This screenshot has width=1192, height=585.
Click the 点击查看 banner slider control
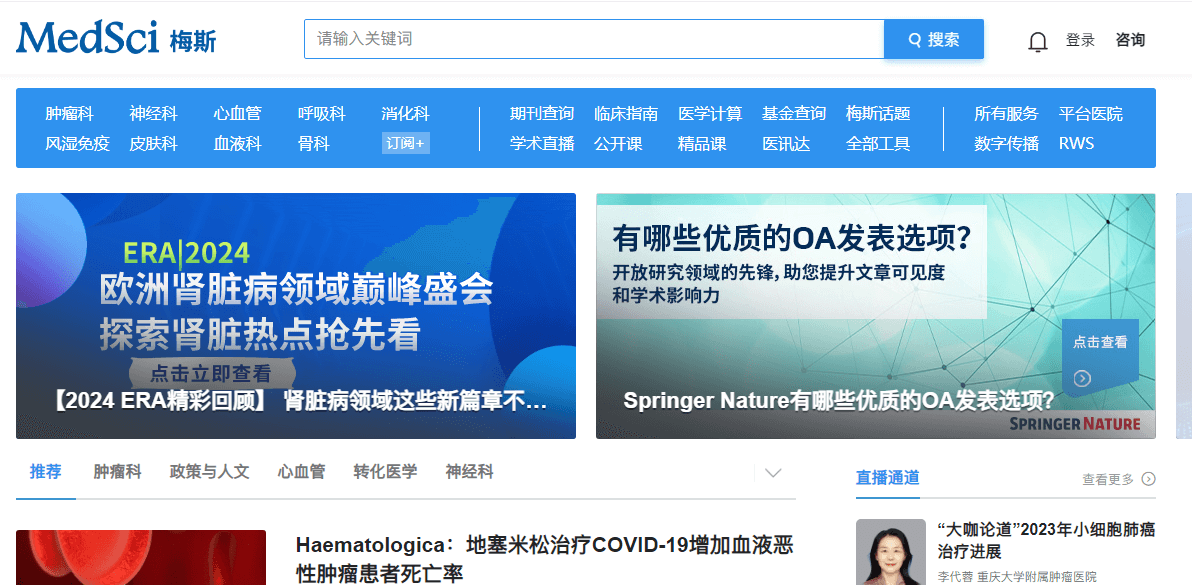pyautogui.click(x=1100, y=352)
